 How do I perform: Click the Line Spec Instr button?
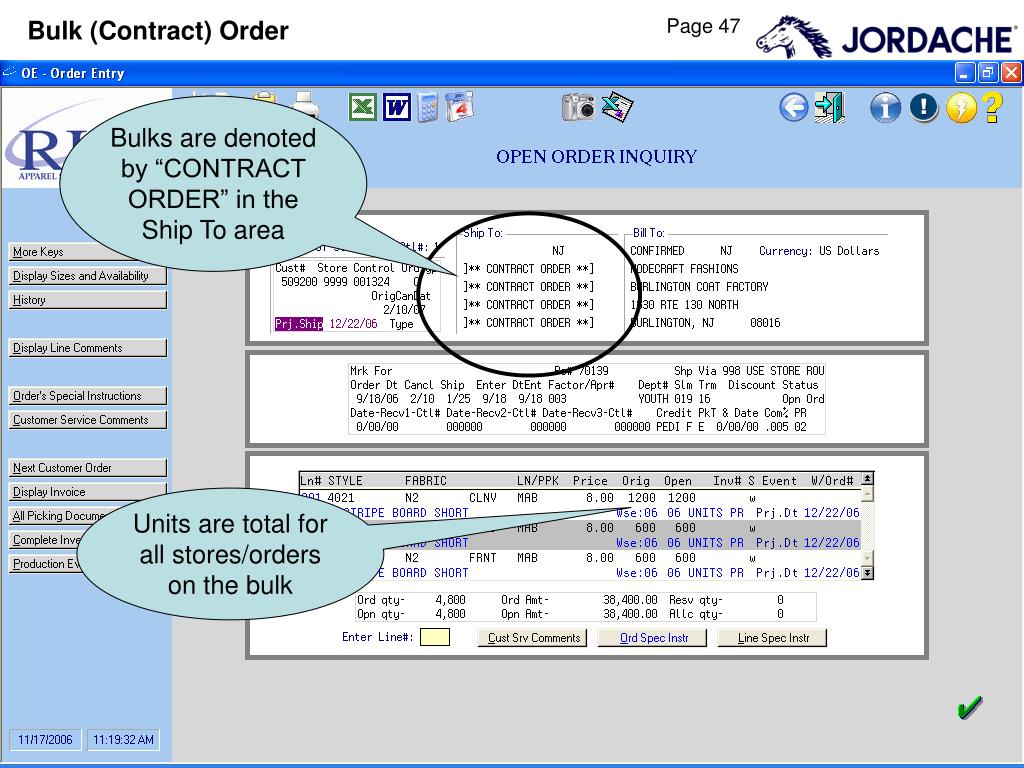click(x=773, y=638)
